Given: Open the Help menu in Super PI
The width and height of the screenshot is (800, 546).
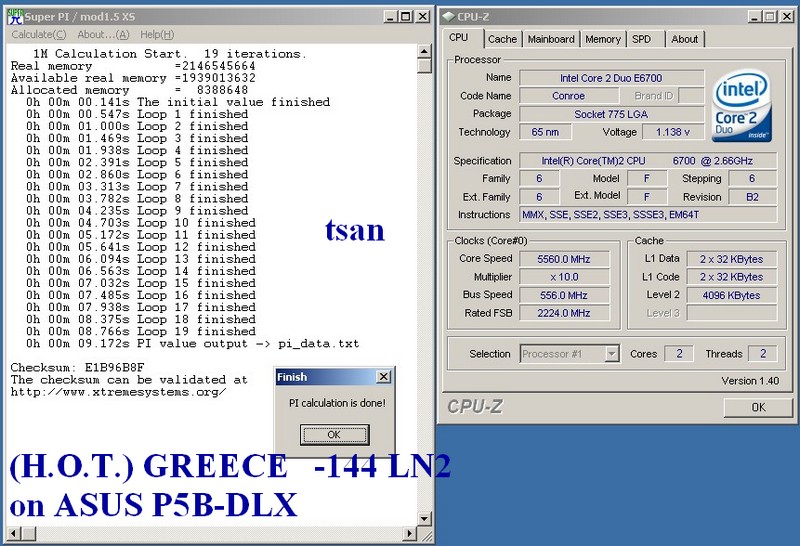Looking at the screenshot, I should (x=157, y=35).
